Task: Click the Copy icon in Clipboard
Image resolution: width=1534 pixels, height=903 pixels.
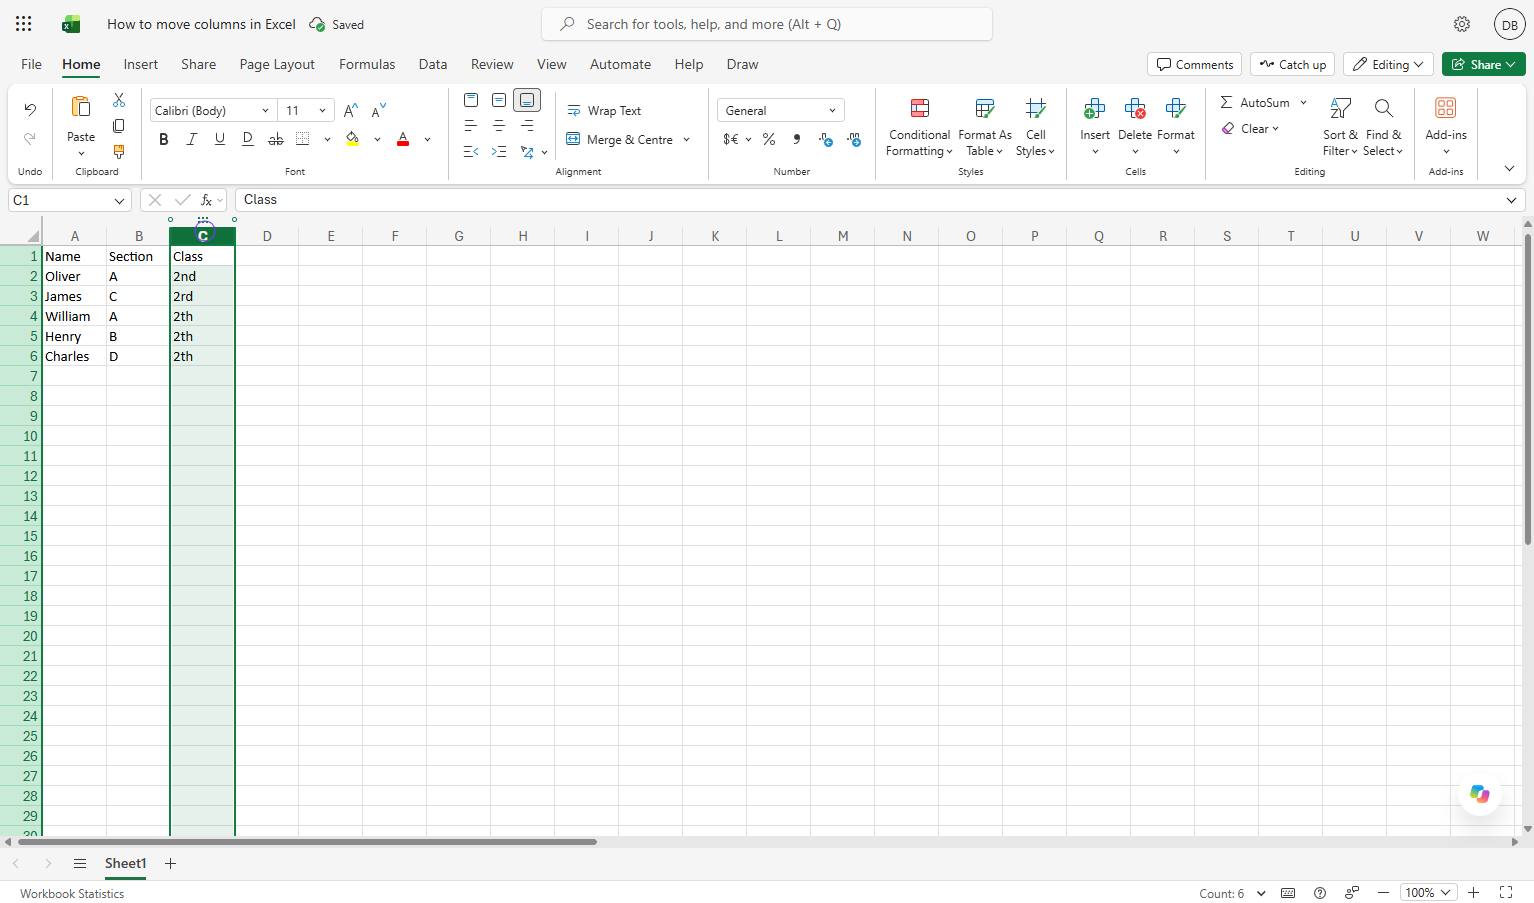Action: pos(119,126)
